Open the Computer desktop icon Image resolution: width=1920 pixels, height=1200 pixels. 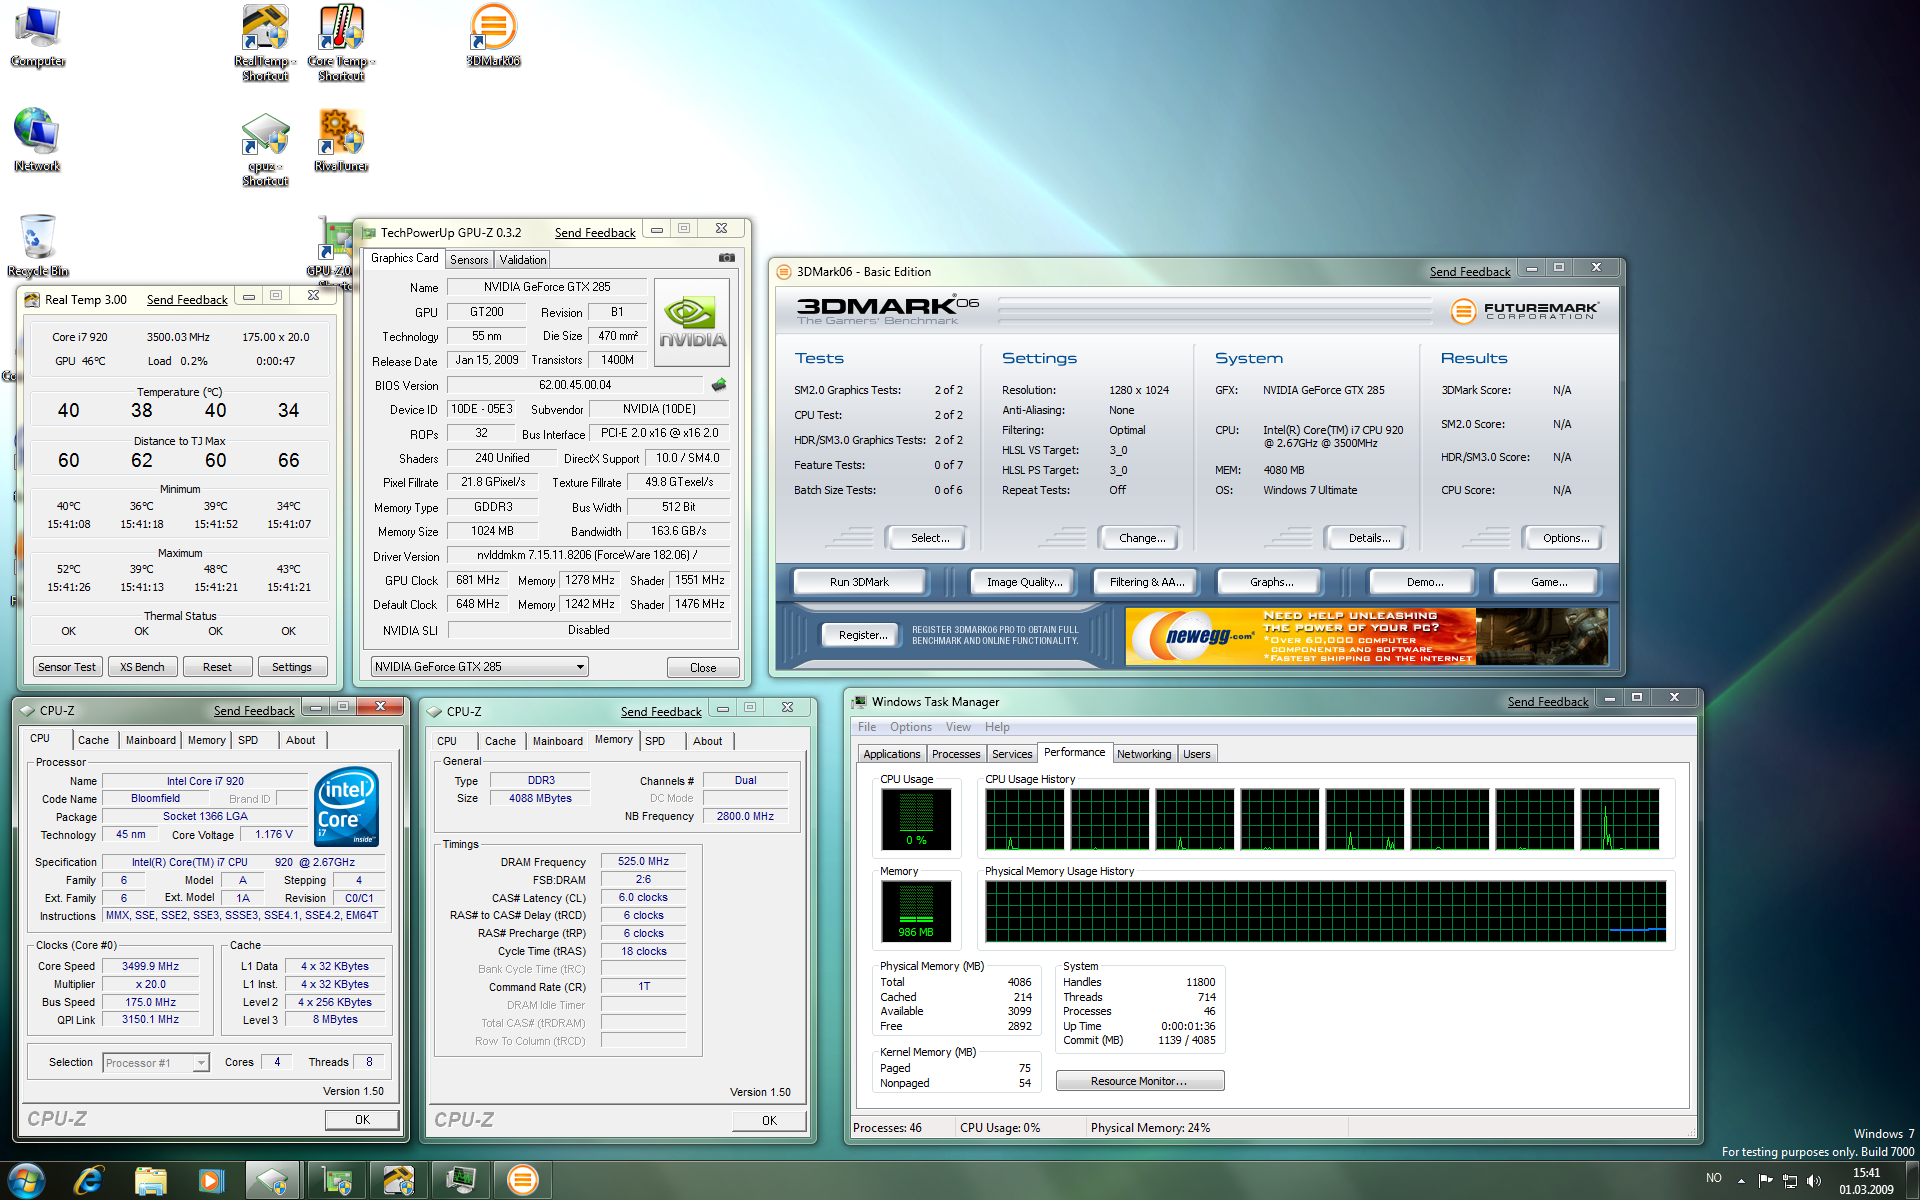[38, 37]
